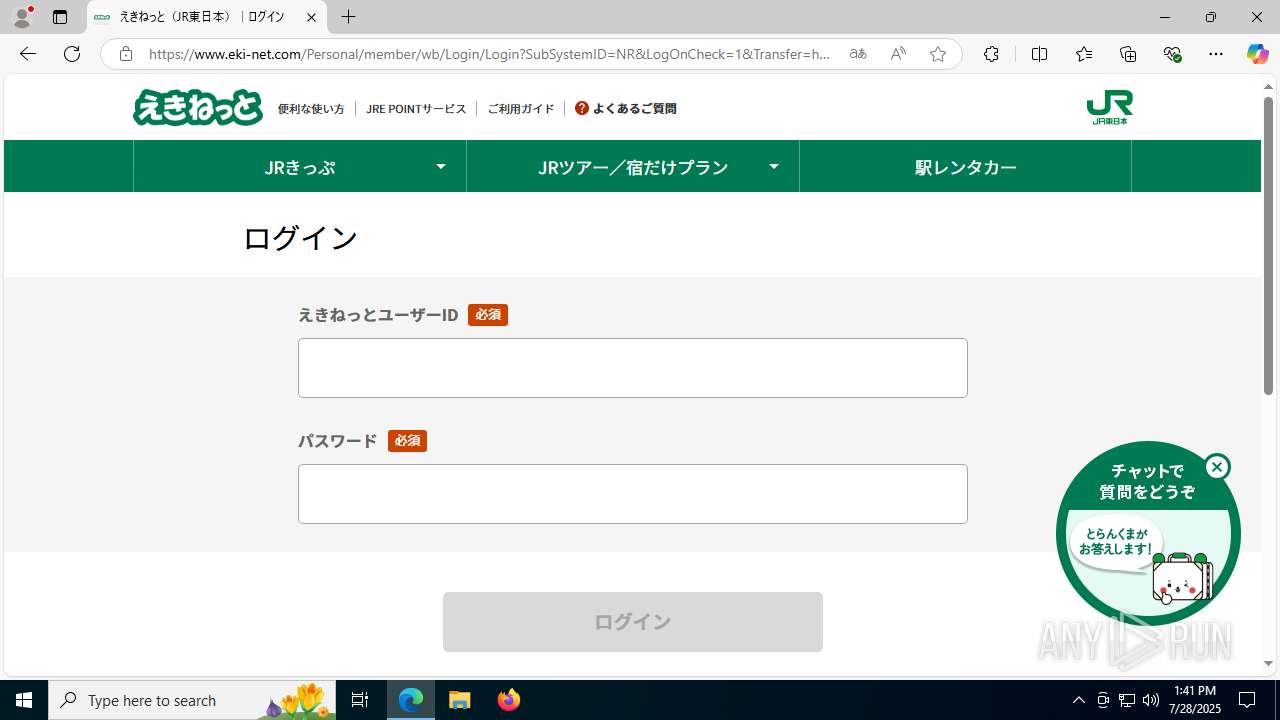The height and width of the screenshot is (720, 1280).
Task: Open Favorites list
Action: [x=1084, y=54]
